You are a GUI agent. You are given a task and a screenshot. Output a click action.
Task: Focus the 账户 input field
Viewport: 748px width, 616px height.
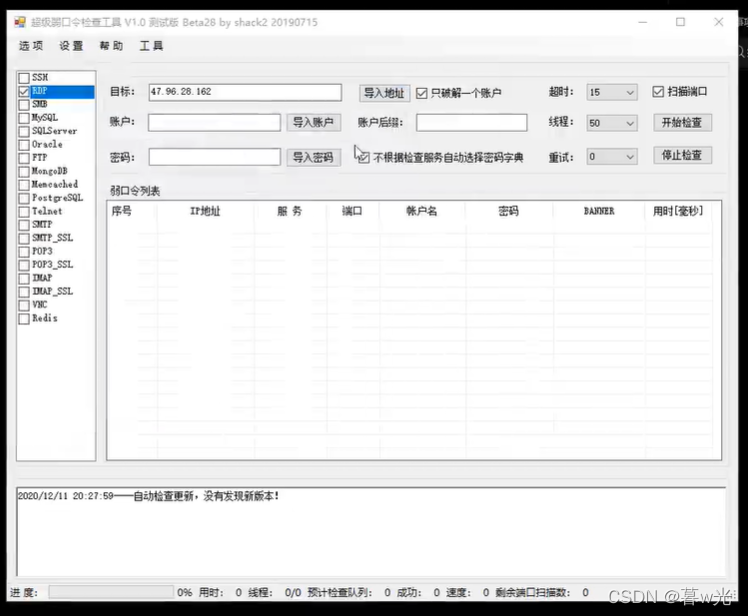(214, 123)
